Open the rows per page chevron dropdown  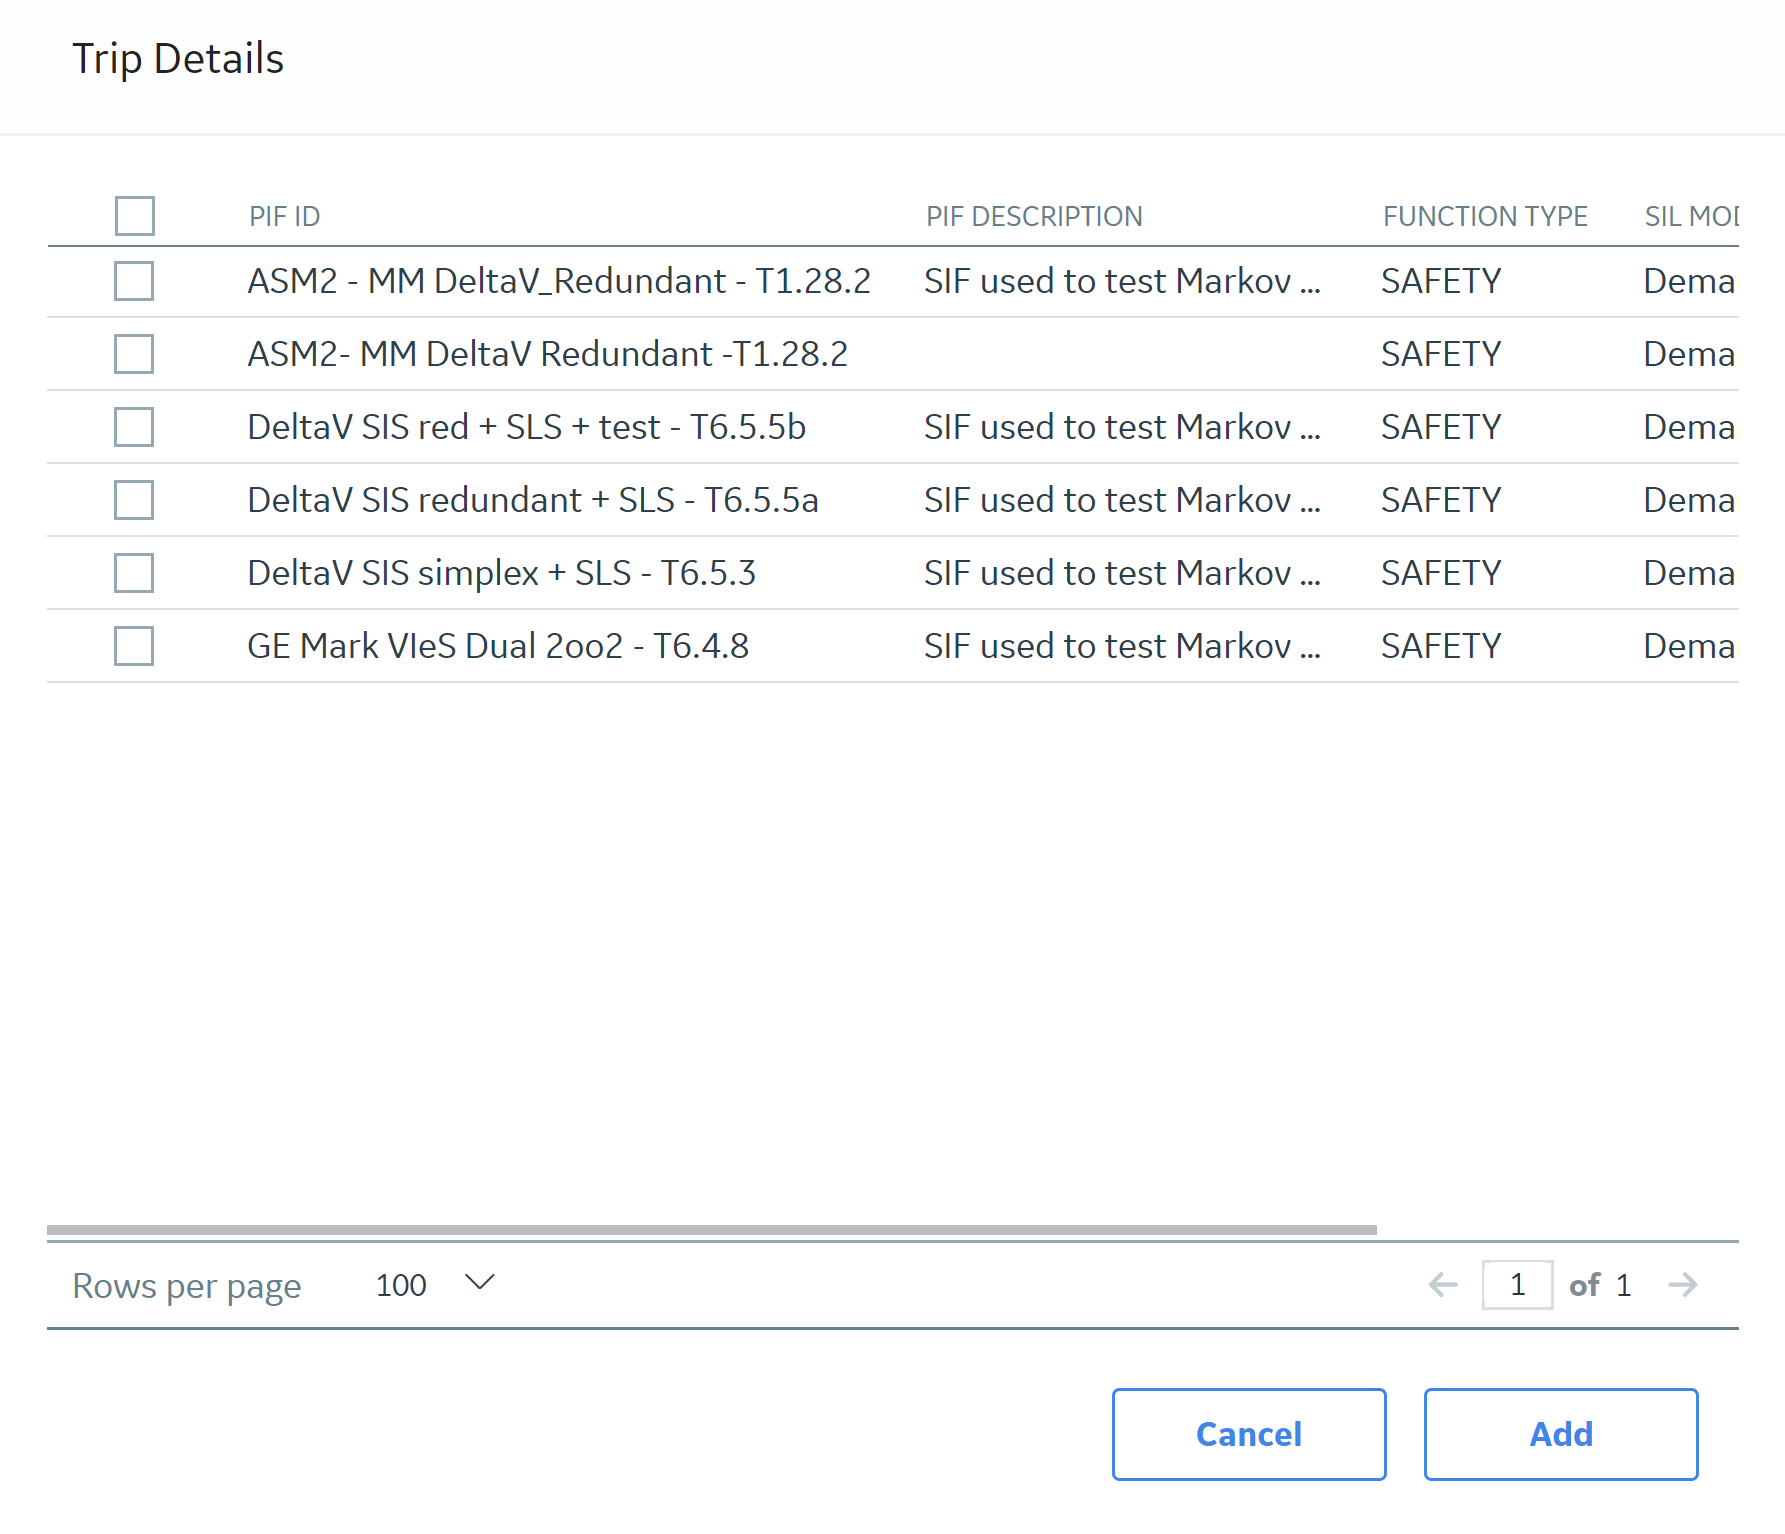480,1283
